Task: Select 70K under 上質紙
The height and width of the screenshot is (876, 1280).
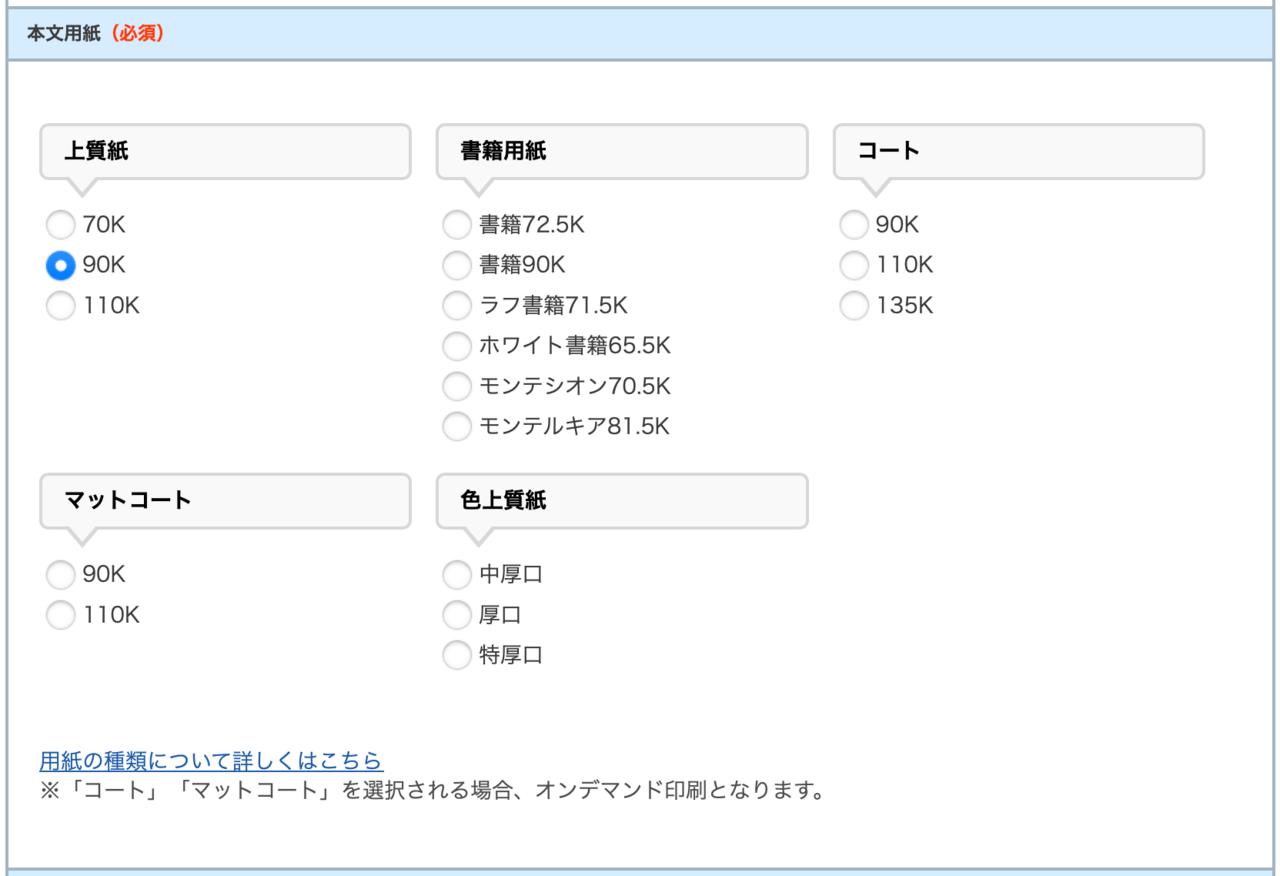Action: (61, 225)
